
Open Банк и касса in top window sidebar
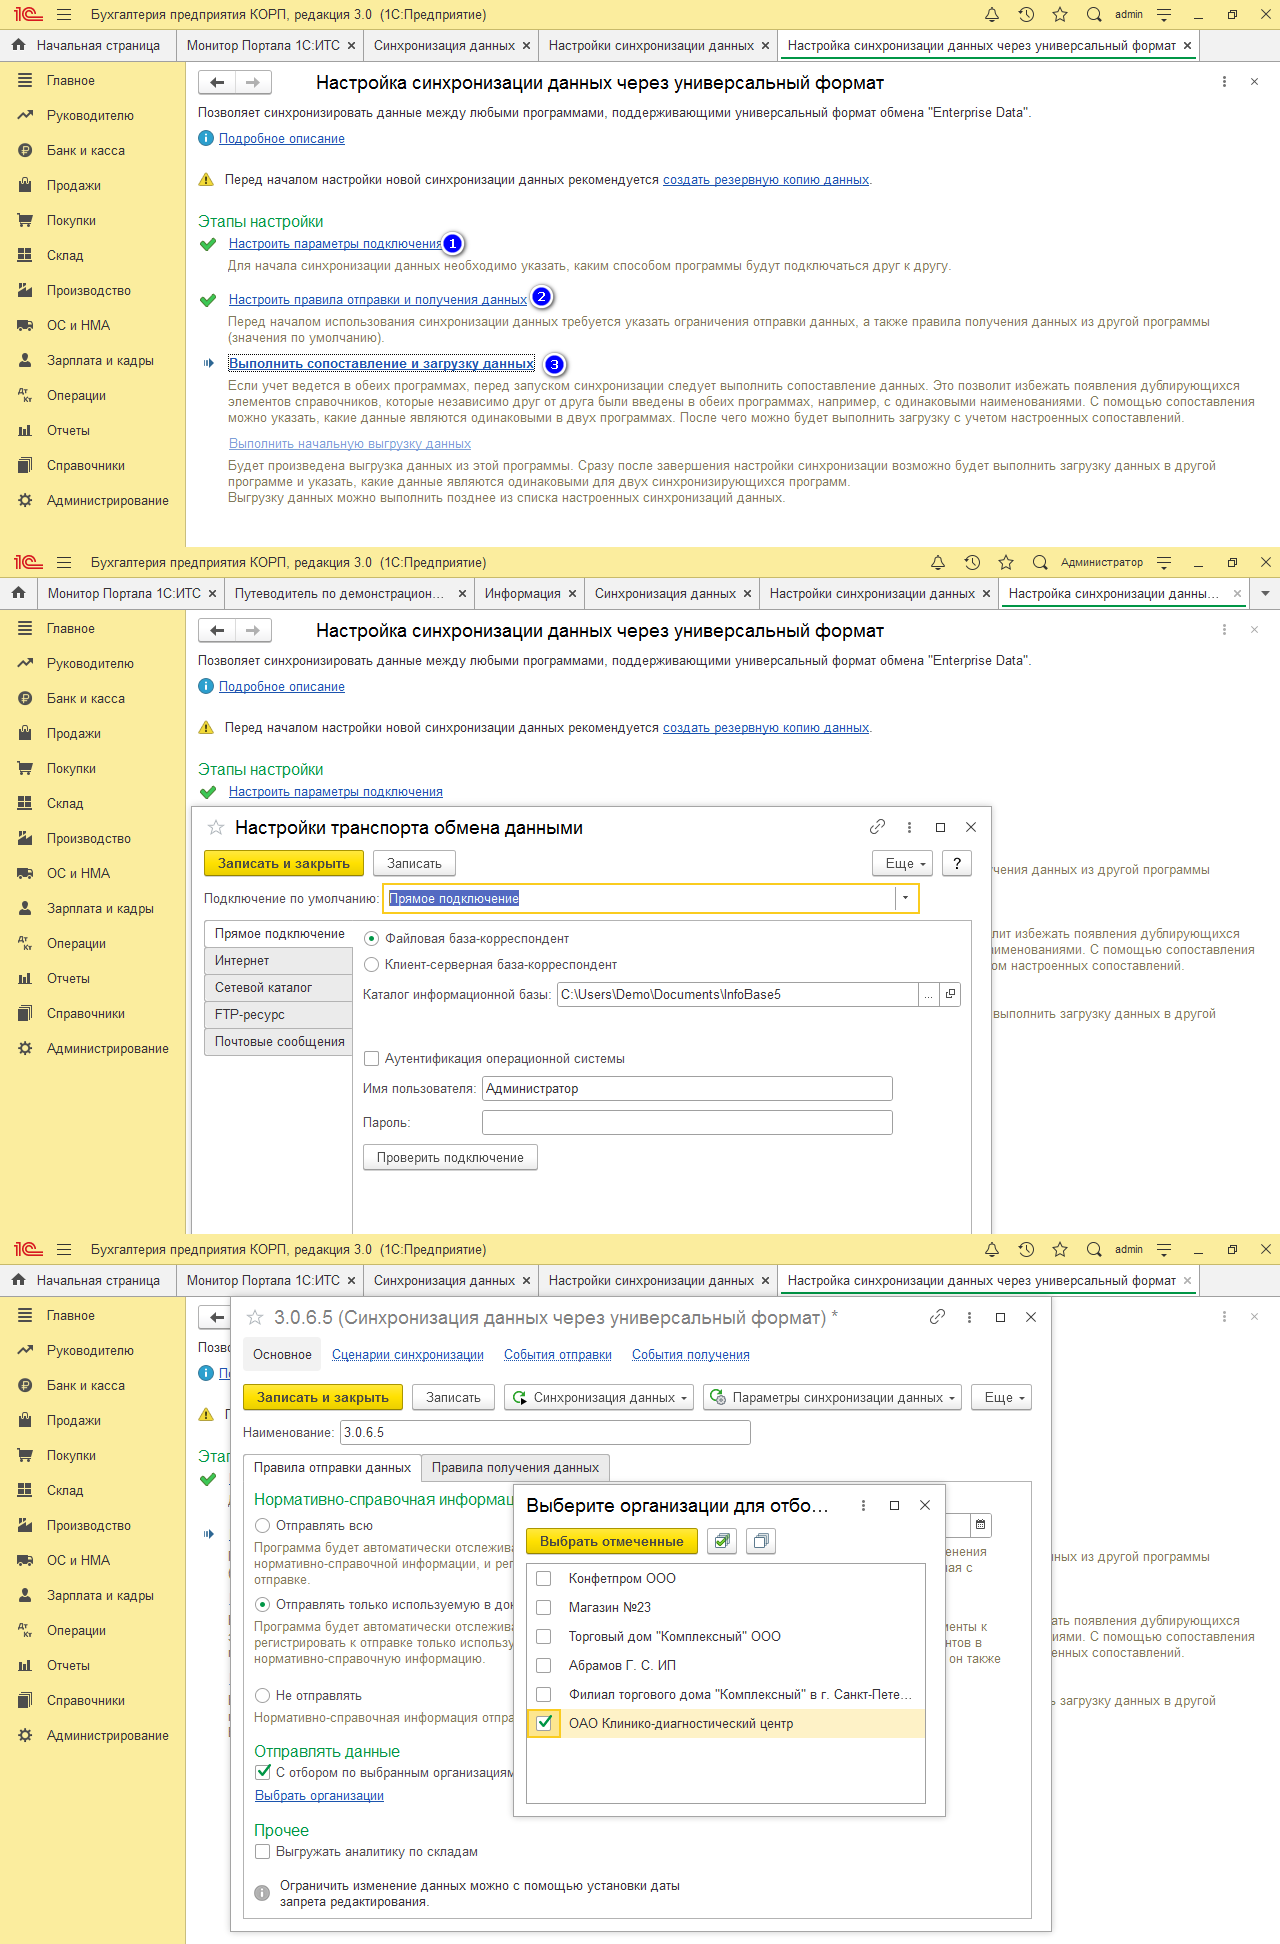tap(85, 151)
